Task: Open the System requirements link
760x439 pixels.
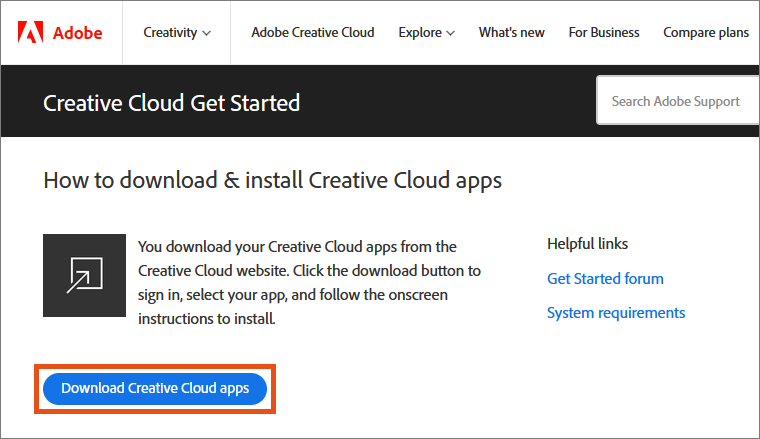Action: pos(616,313)
